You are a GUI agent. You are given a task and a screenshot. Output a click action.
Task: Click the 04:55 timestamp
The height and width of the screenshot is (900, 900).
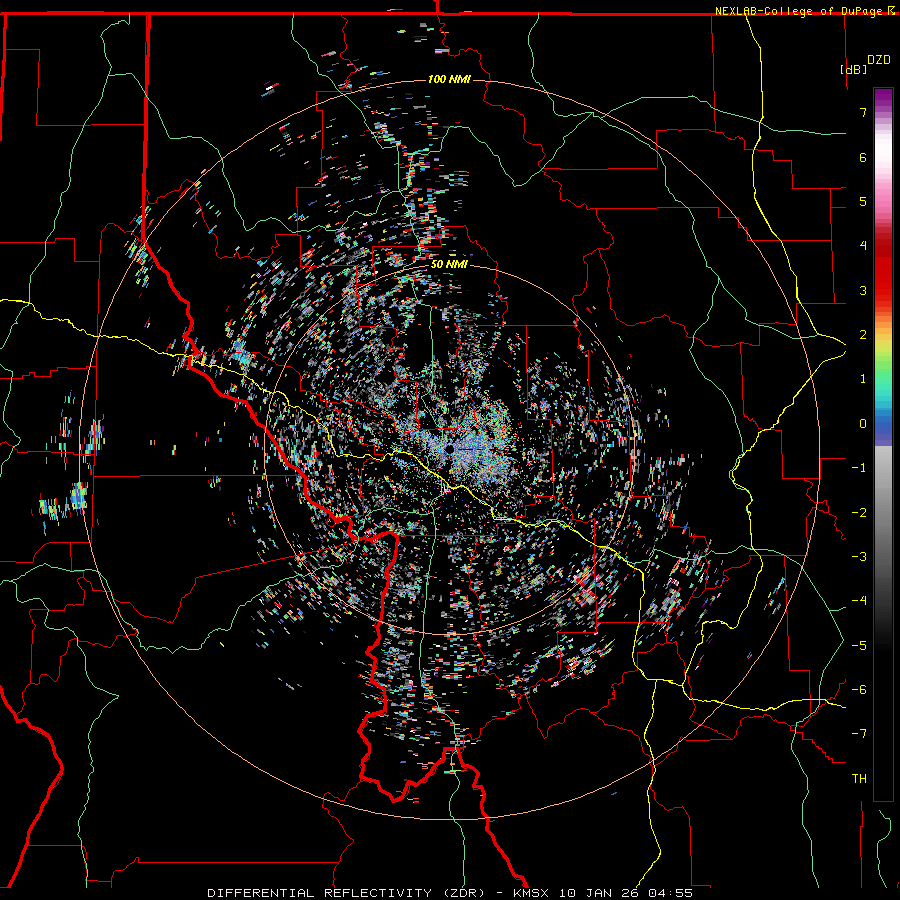(x=670, y=893)
